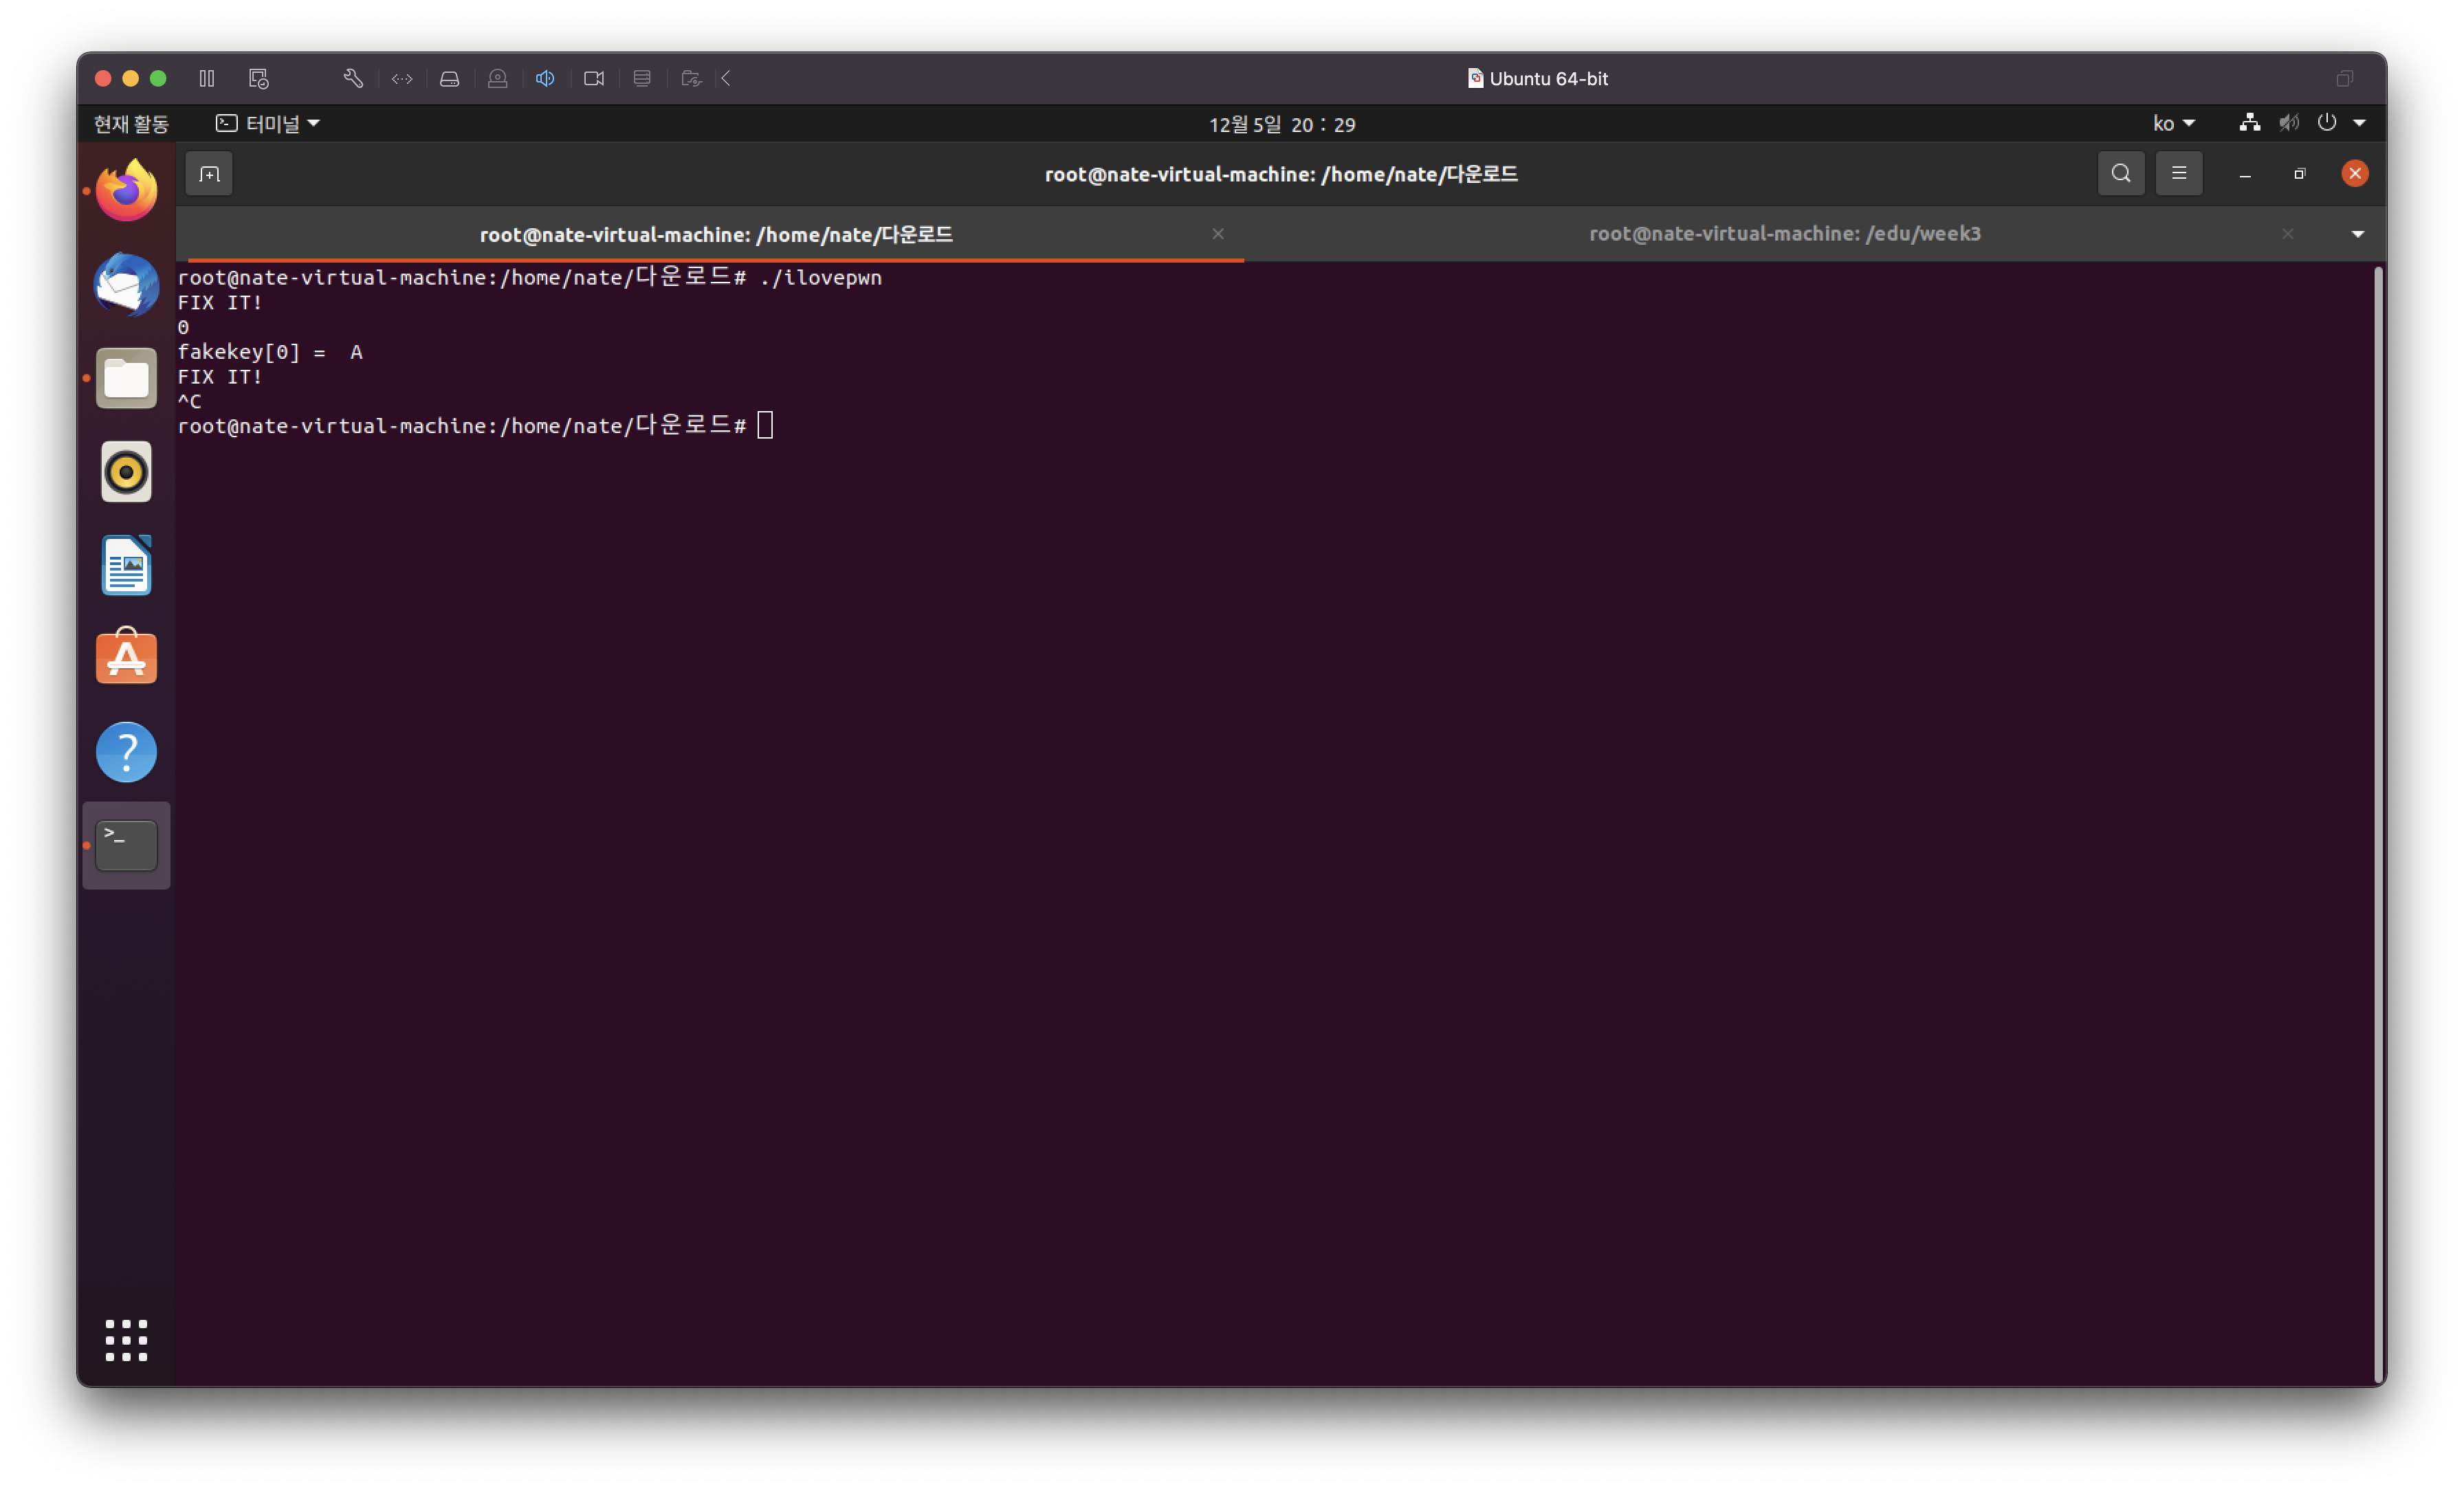Open Ubuntu Software store in the dock
2464x1489 pixels.
pyautogui.click(x=126, y=658)
